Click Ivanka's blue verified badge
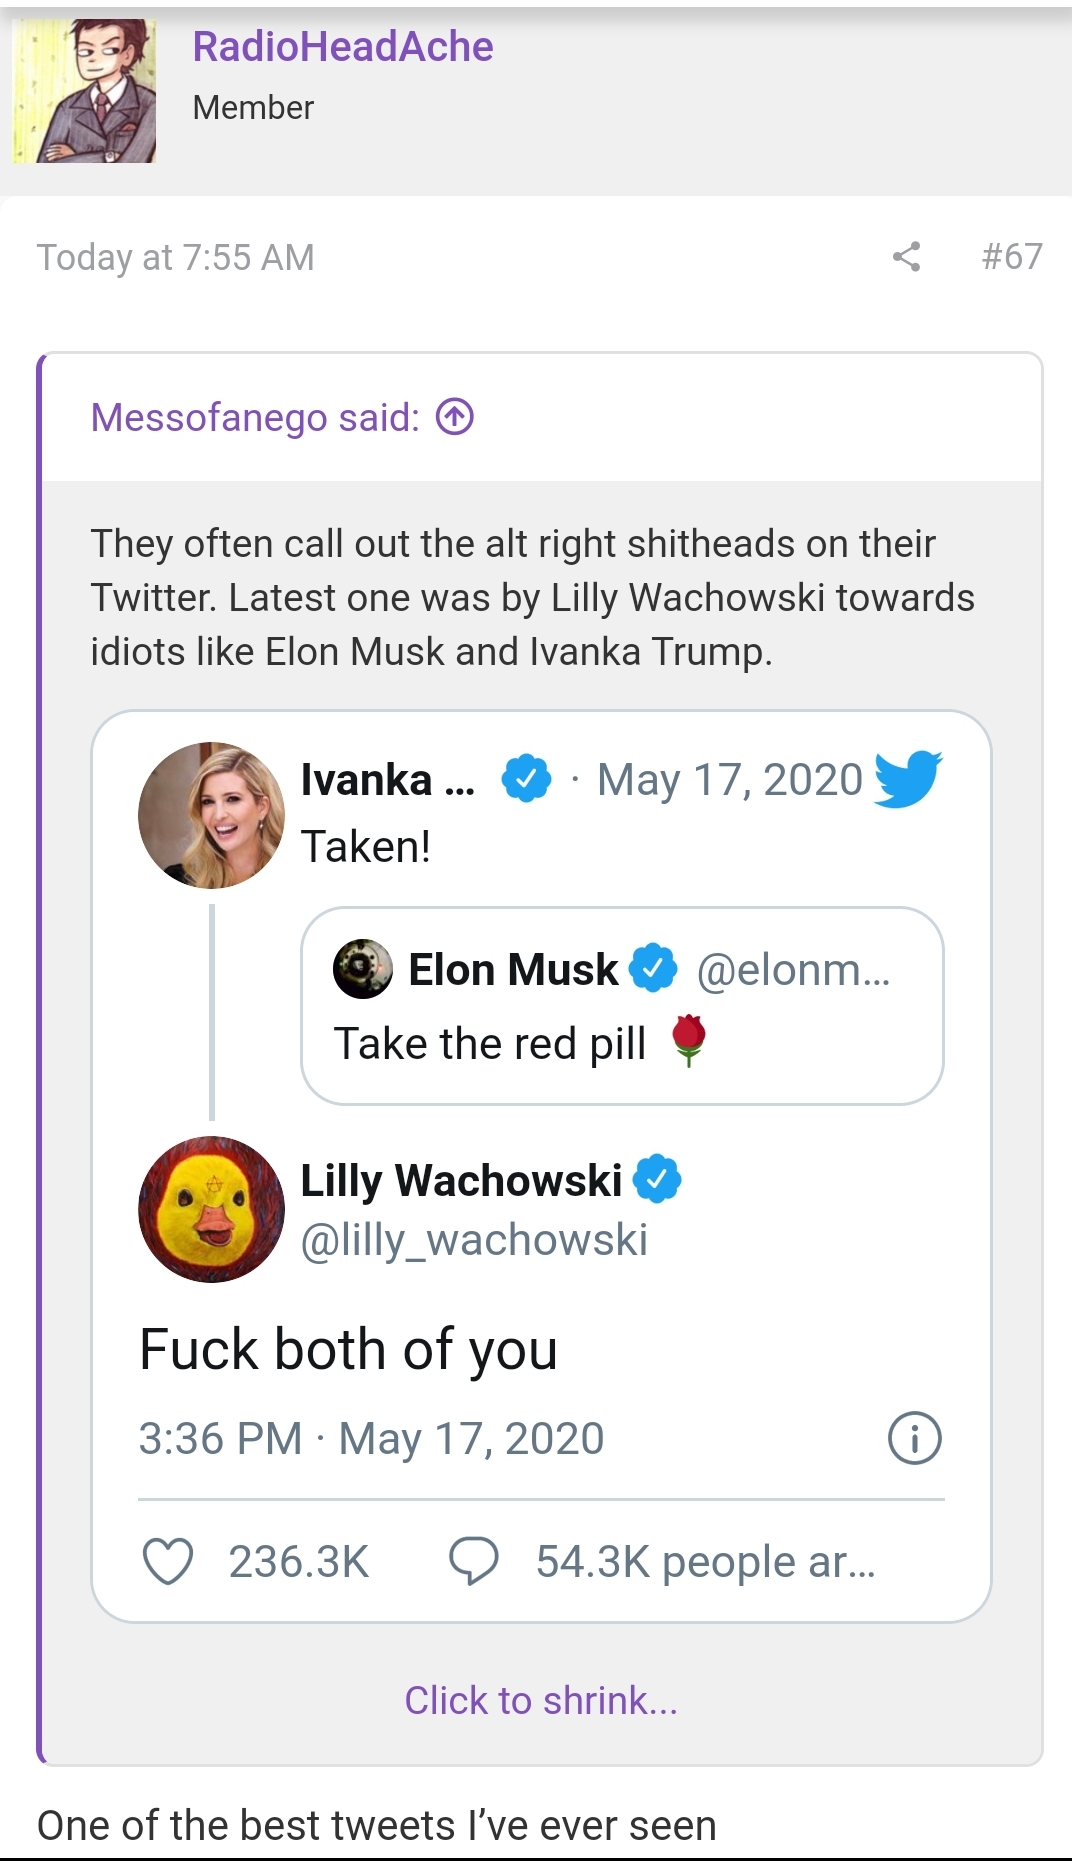This screenshot has height=1861, width=1072. coord(526,779)
